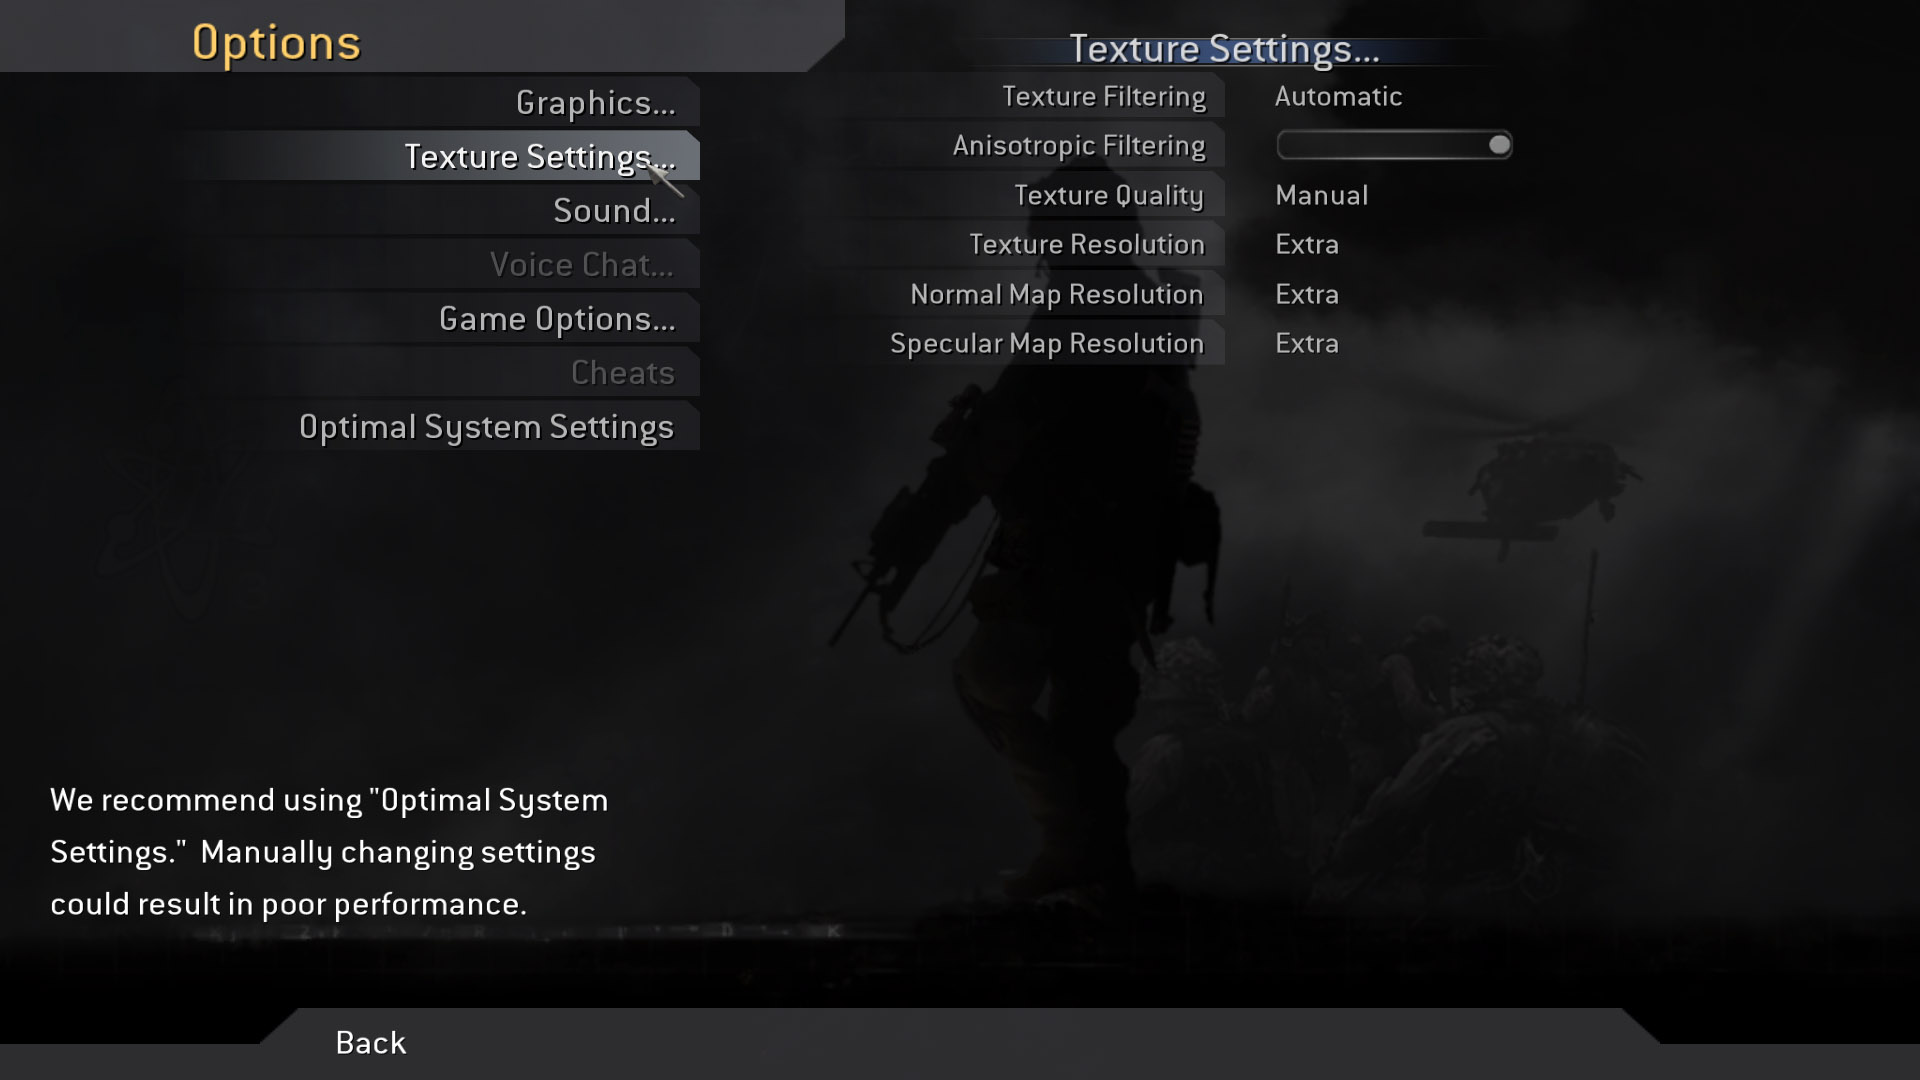Screen dimensions: 1920x1080
Task: Click the Texture Quality label
Action: [1108, 196]
